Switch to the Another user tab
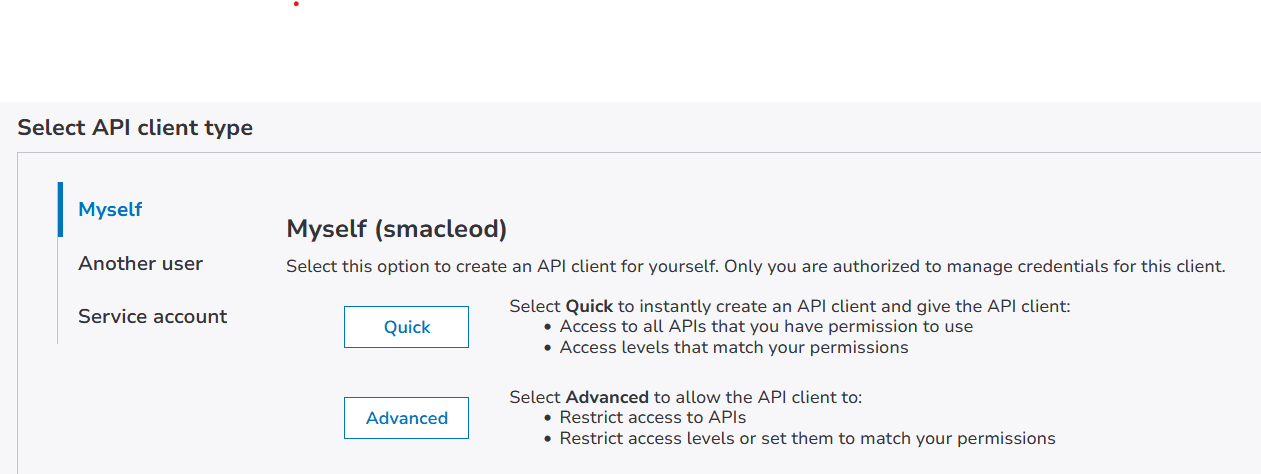The image size is (1261, 474). pos(140,264)
